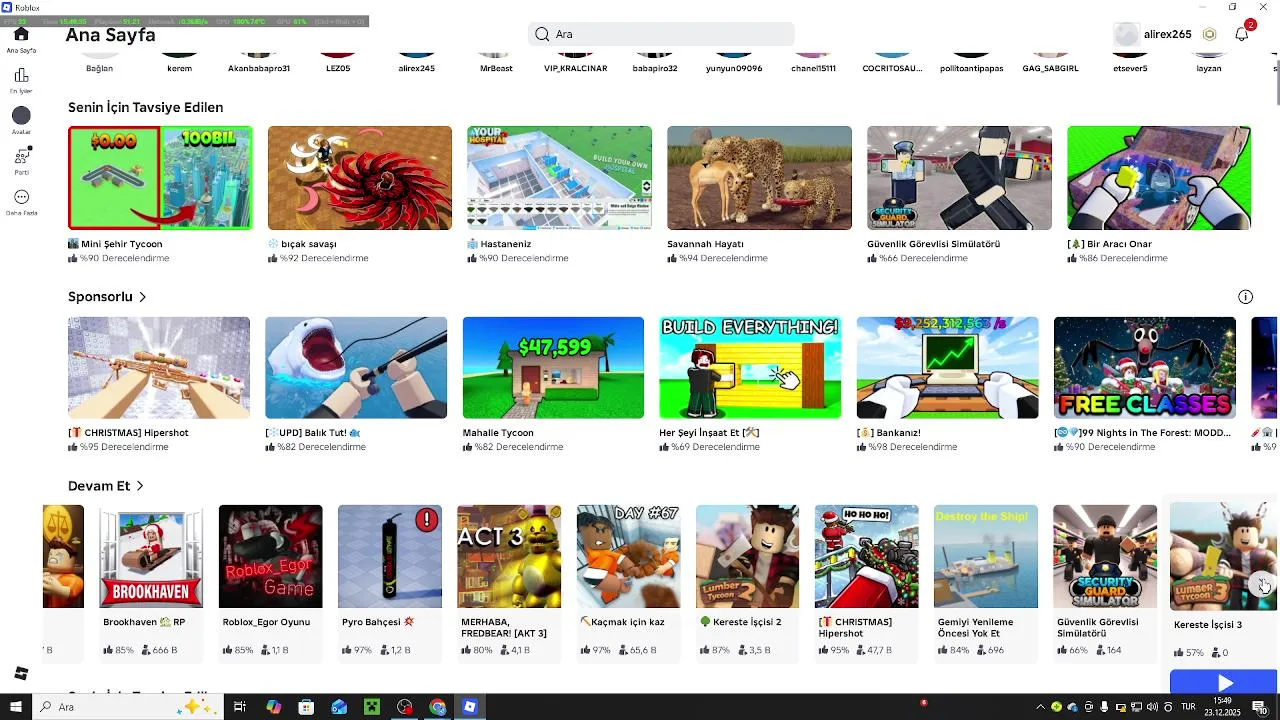Open Bankanız game thumbnail
The image size is (1280, 720).
948,368
